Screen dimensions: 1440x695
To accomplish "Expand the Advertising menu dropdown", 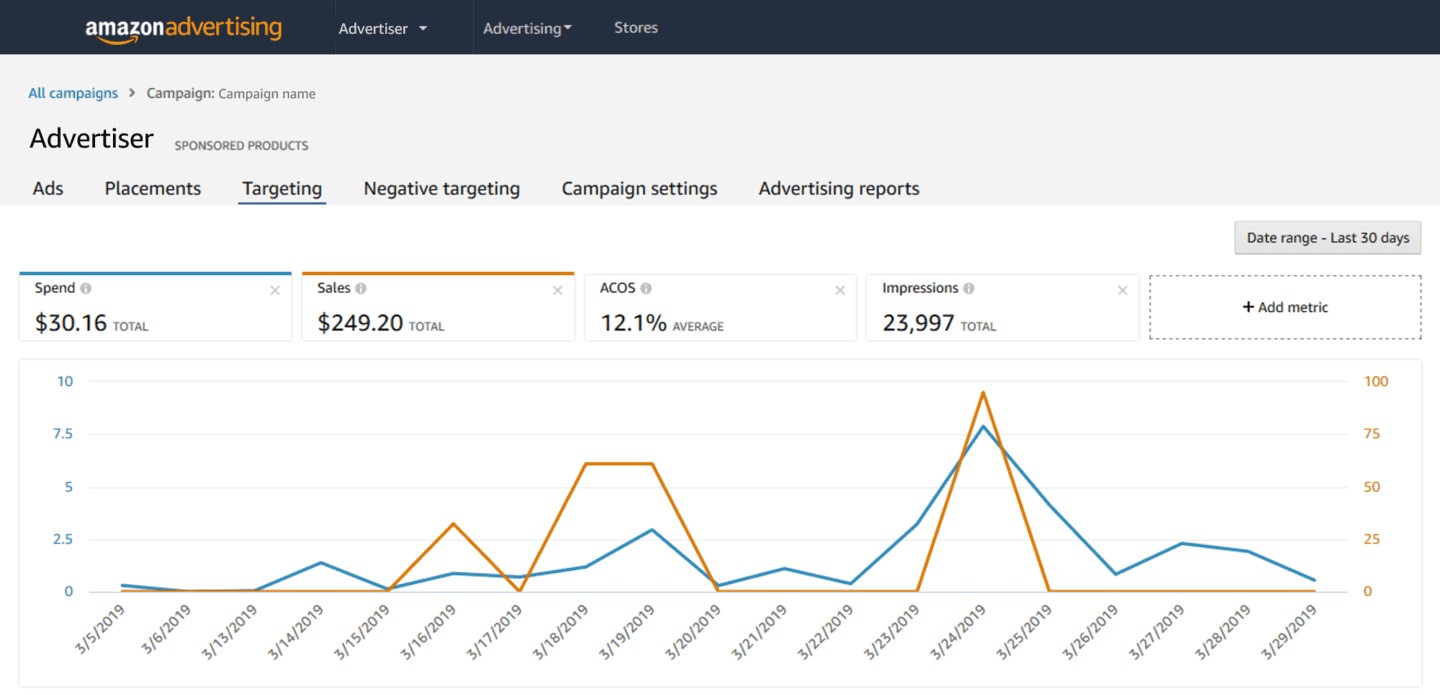I will click(527, 29).
